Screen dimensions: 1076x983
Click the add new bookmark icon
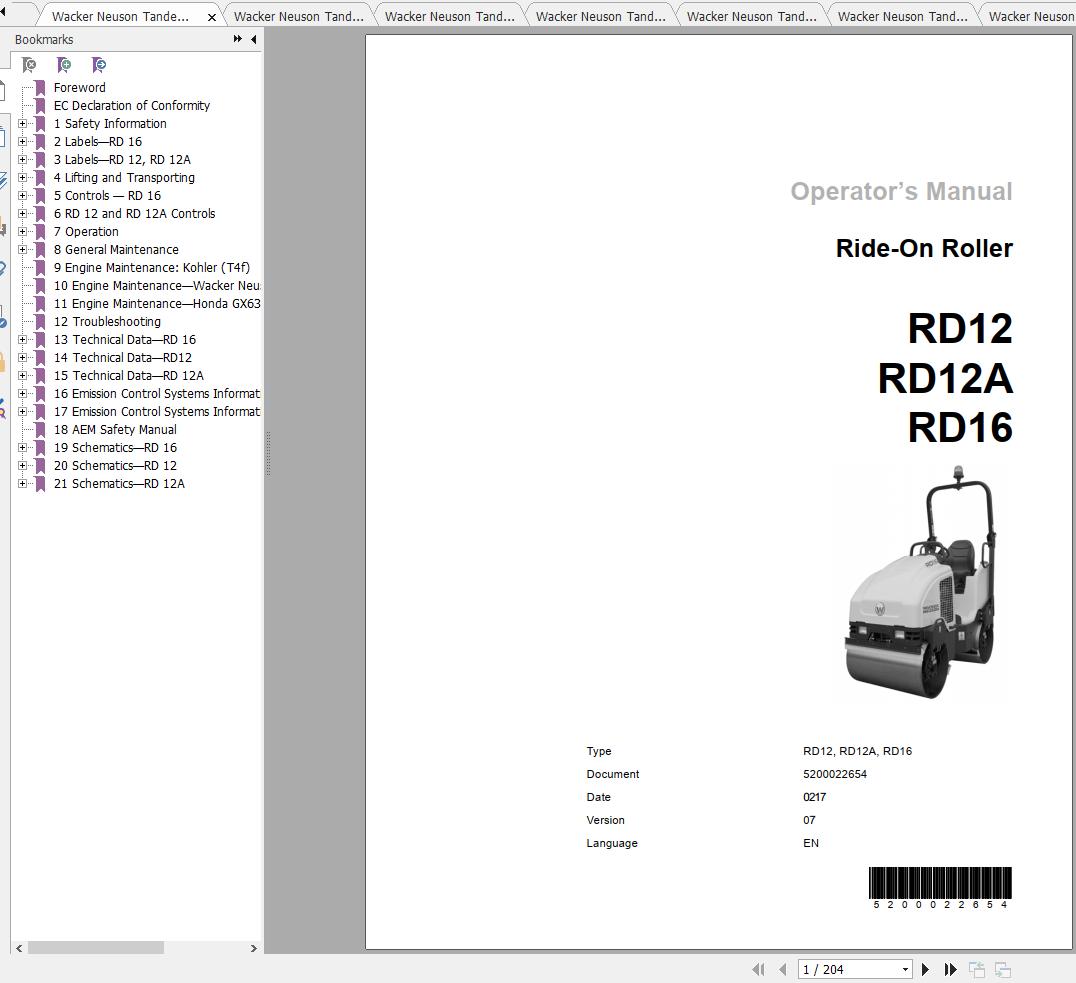coord(63,64)
